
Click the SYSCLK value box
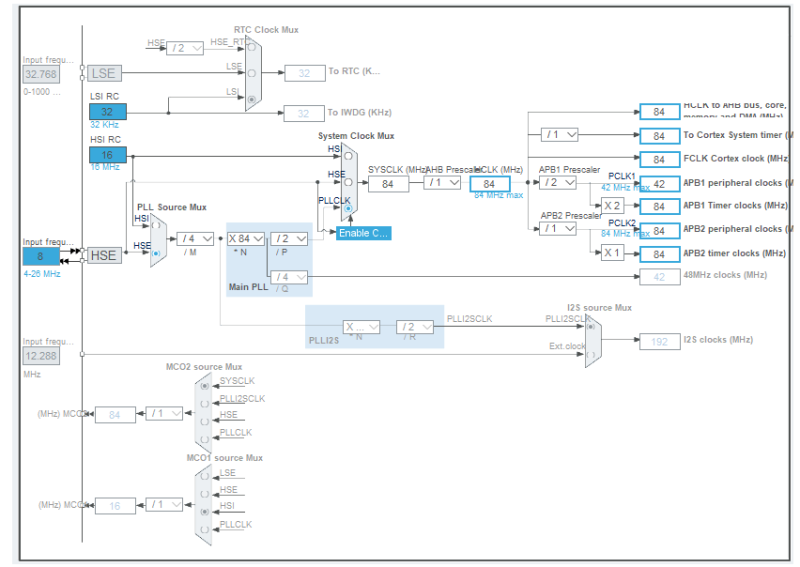coord(388,184)
